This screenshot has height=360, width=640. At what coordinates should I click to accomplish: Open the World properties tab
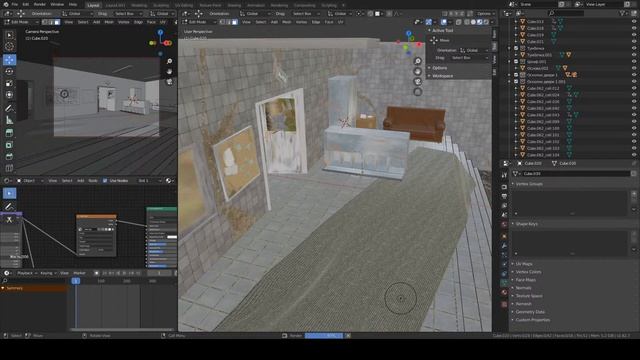point(504,224)
